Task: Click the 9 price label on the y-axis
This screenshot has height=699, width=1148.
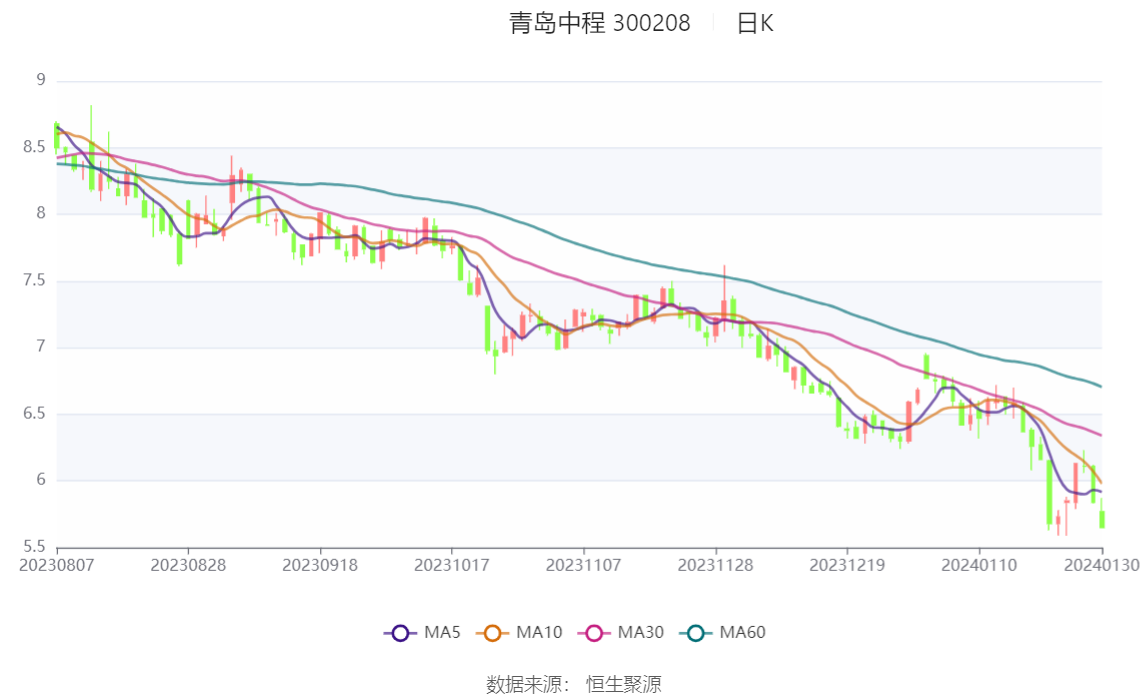Action: point(41,80)
